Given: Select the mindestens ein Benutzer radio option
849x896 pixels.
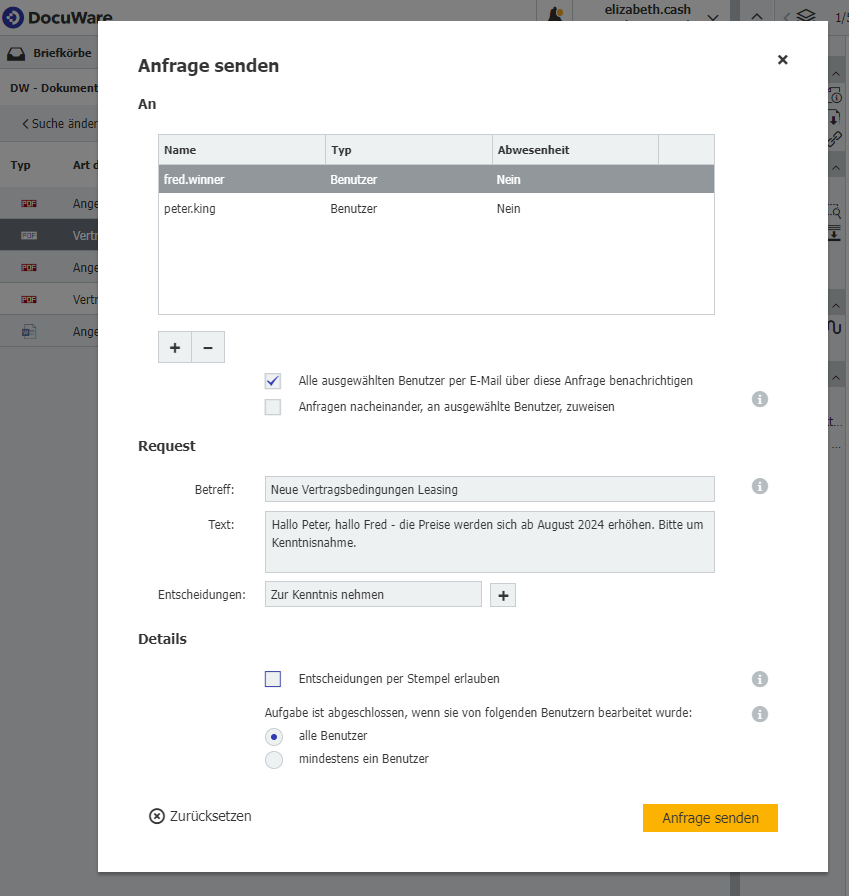Looking at the screenshot, I should (x=273, y=760).
